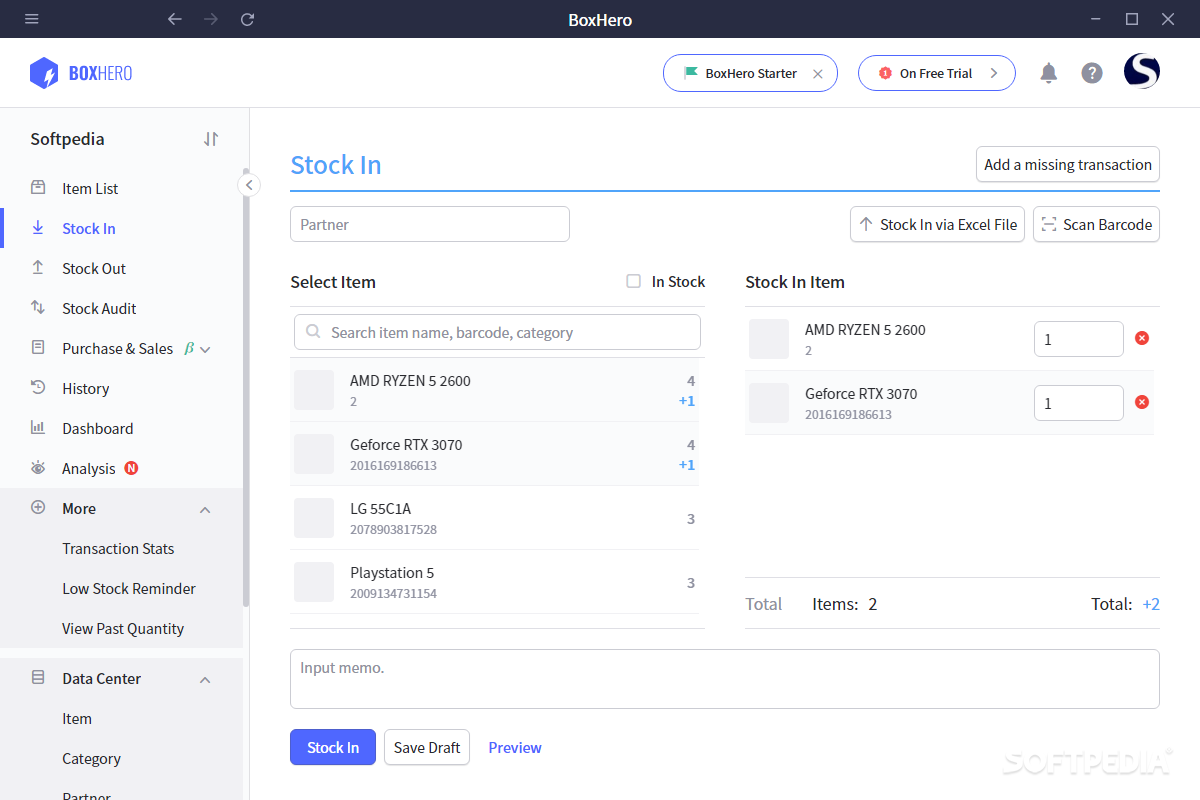Image resolution: width=1200 pixels, height=800 pixels.
Task: Select LG 55C1A item
Action: [495, 518]
